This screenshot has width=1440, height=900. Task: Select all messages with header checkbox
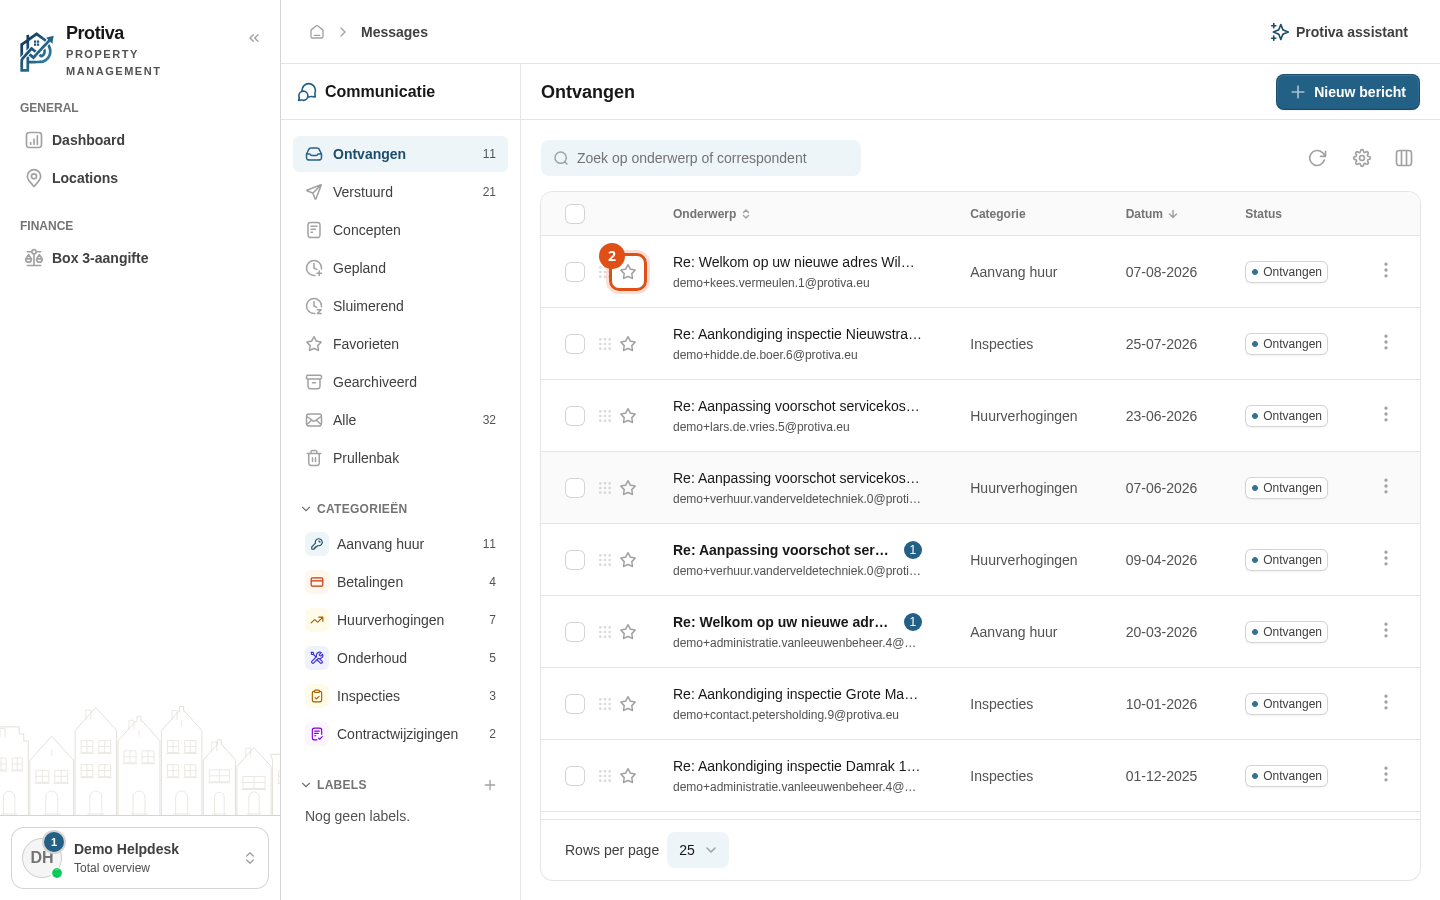575,214
